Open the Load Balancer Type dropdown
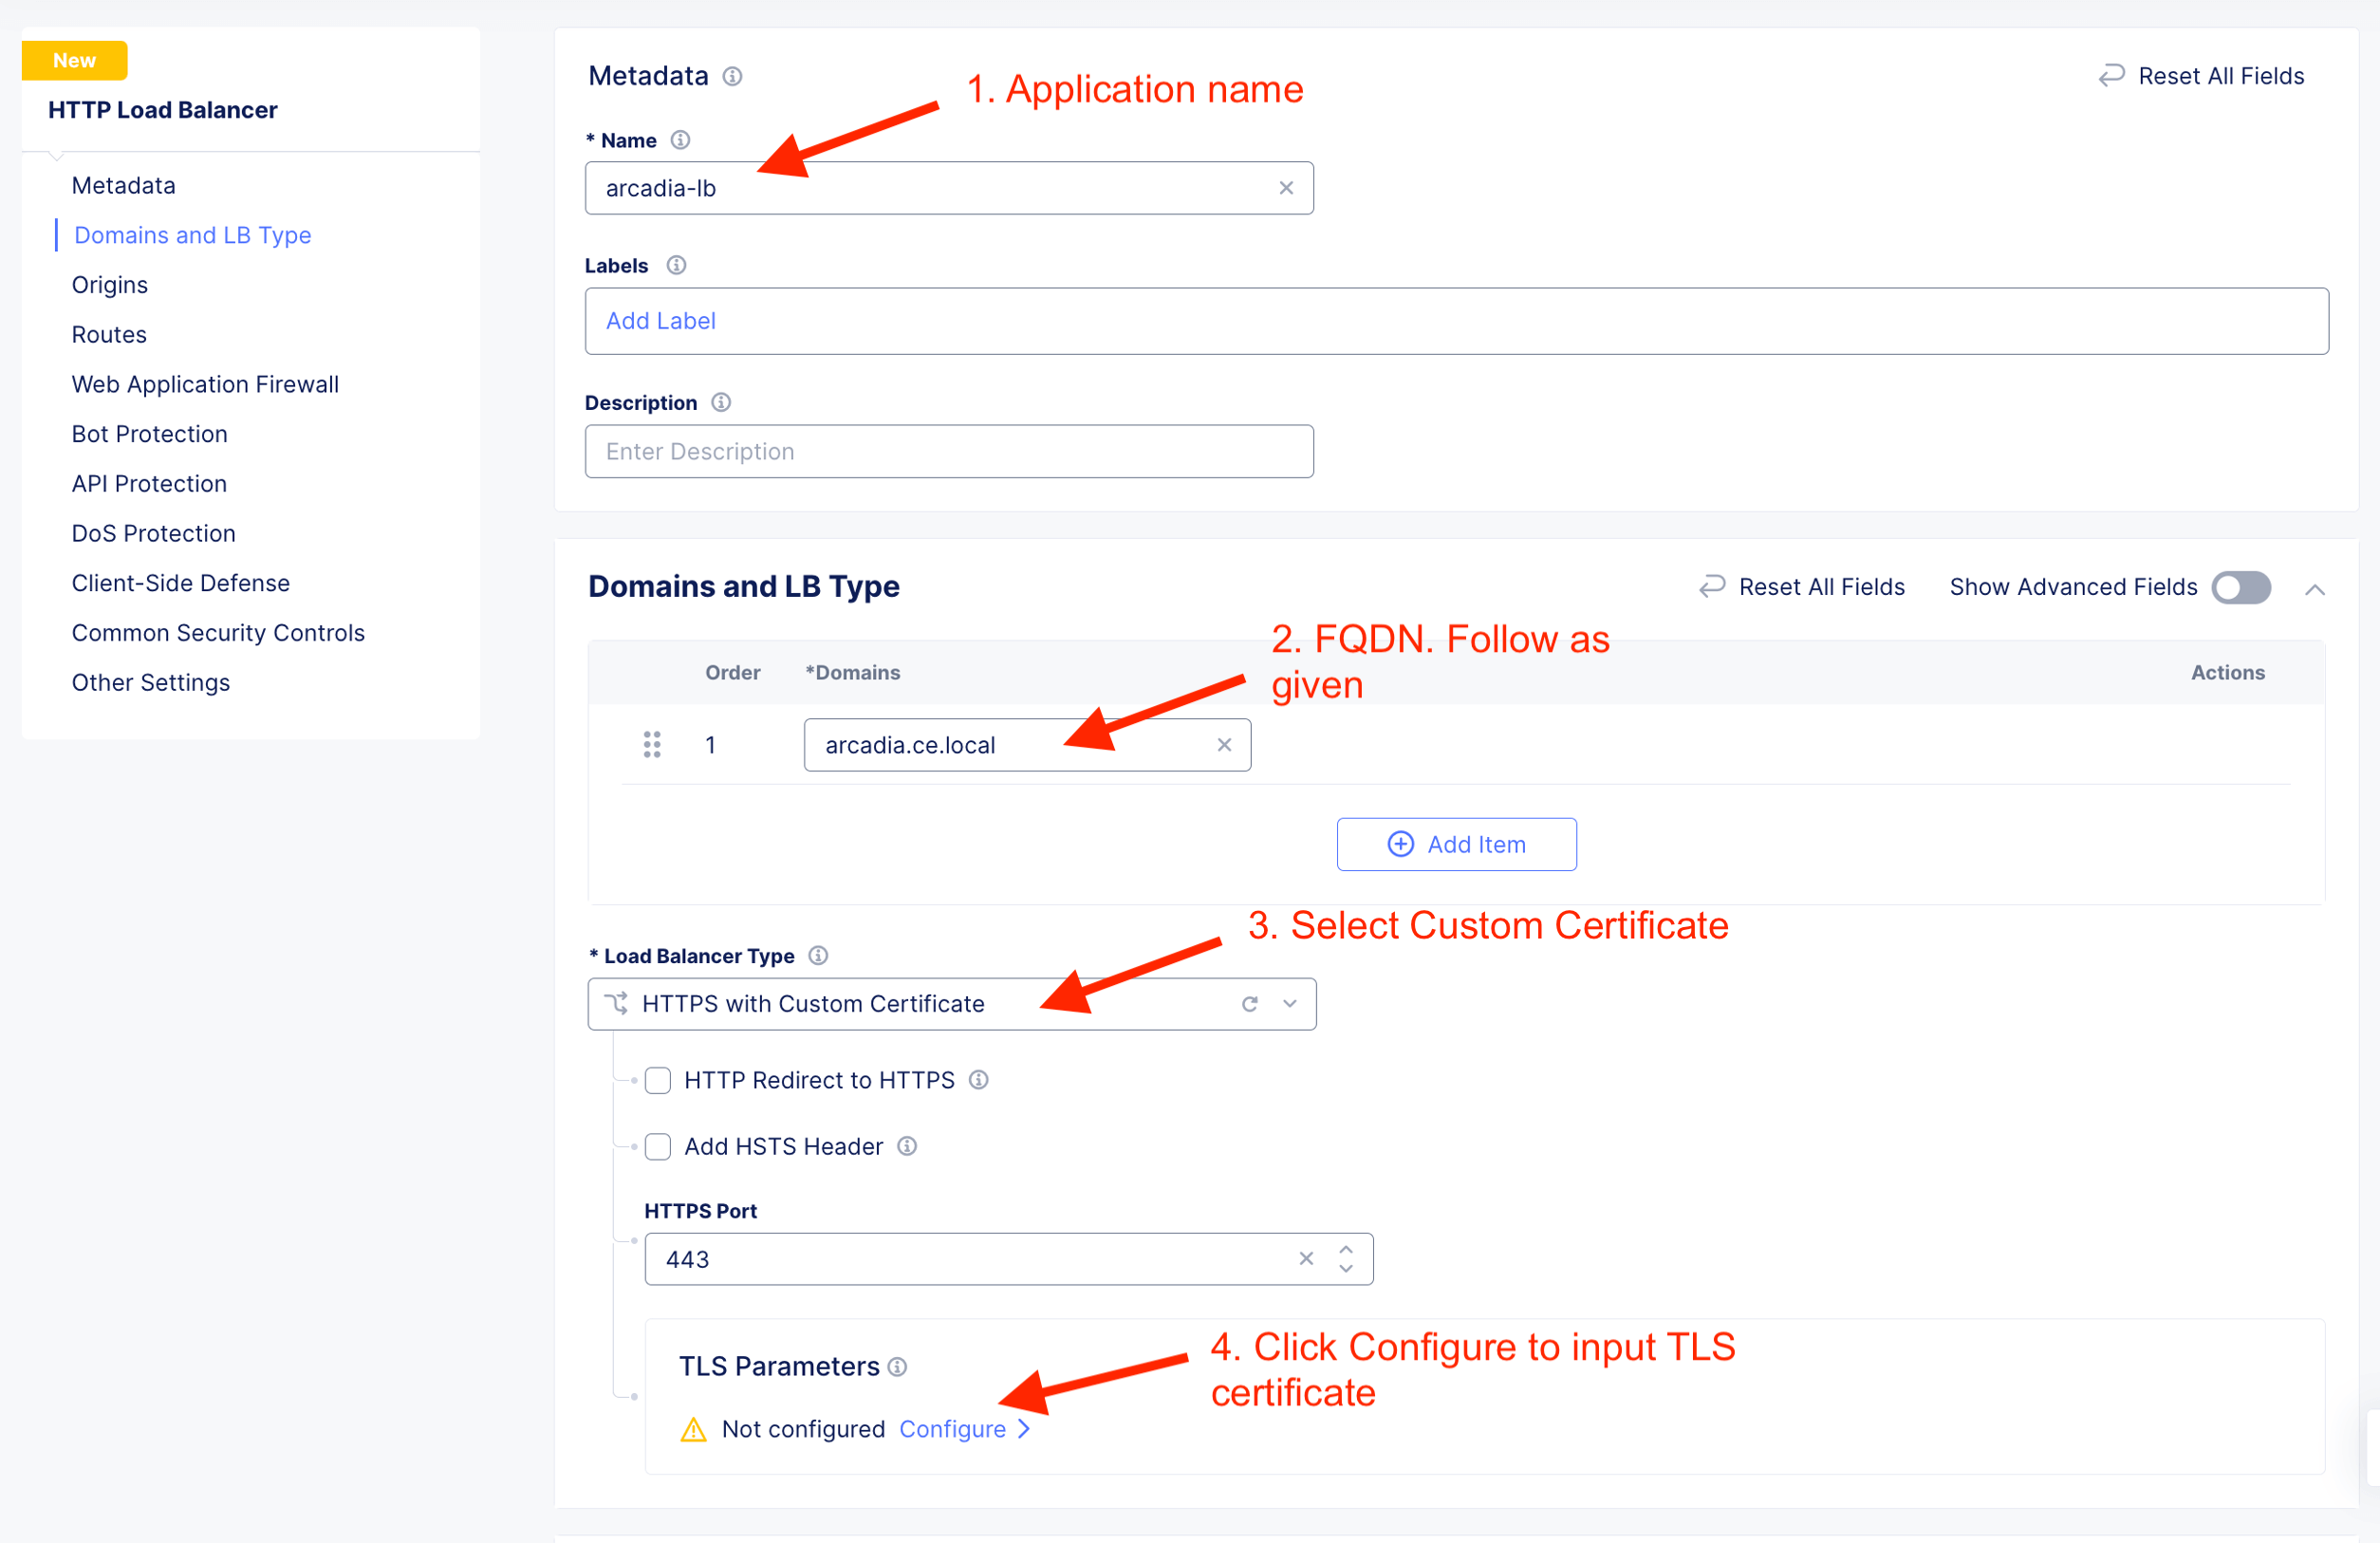This screenshot has height=1543, width=2380. click(x=1290, y=1004)
